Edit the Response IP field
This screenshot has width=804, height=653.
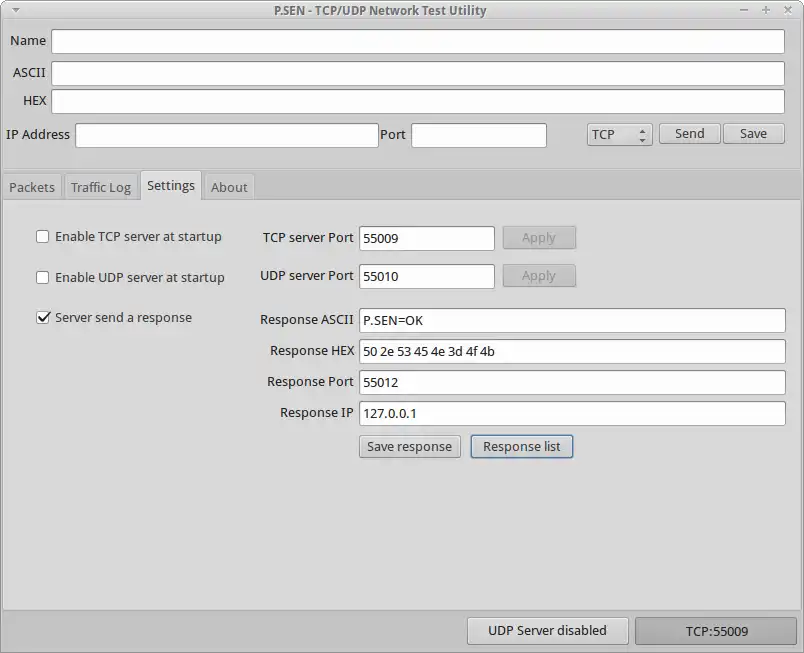tap(572, 413)
